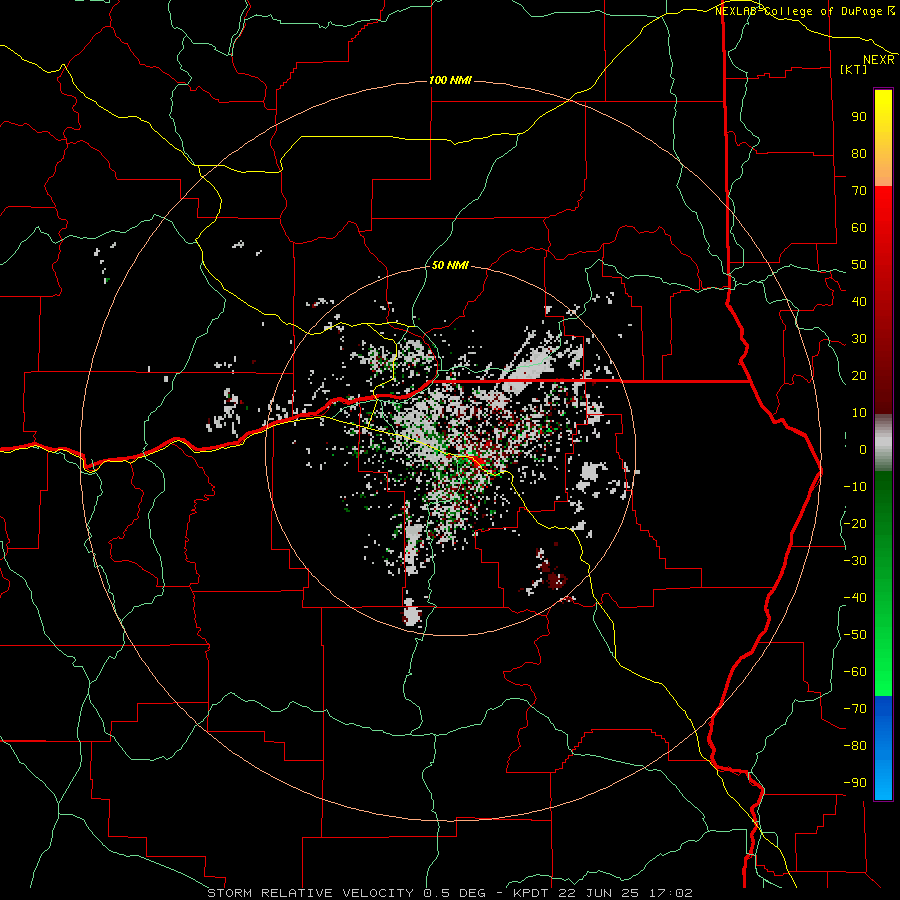Screen dimensions: 900x900
Task: Click the -90 knot scale label
Action: click(855, 783)
